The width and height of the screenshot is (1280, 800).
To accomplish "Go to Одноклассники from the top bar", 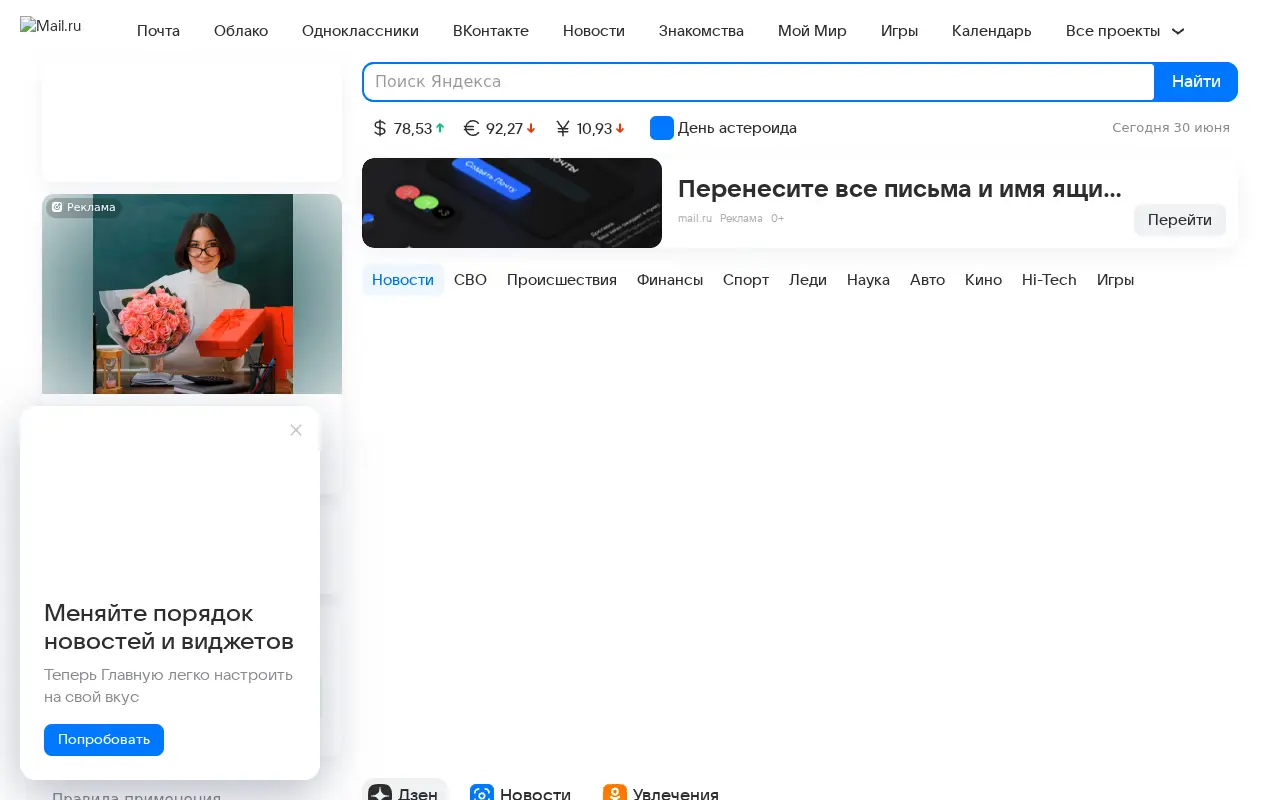I will [x=360, y=31].
